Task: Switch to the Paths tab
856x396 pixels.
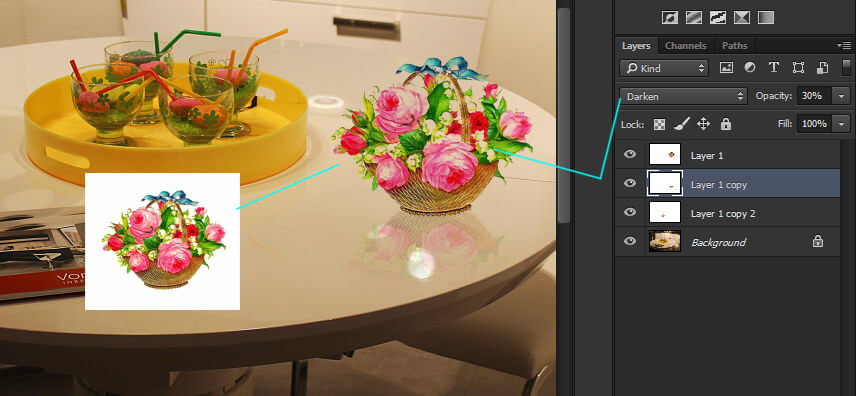Action: pos(734,46)
